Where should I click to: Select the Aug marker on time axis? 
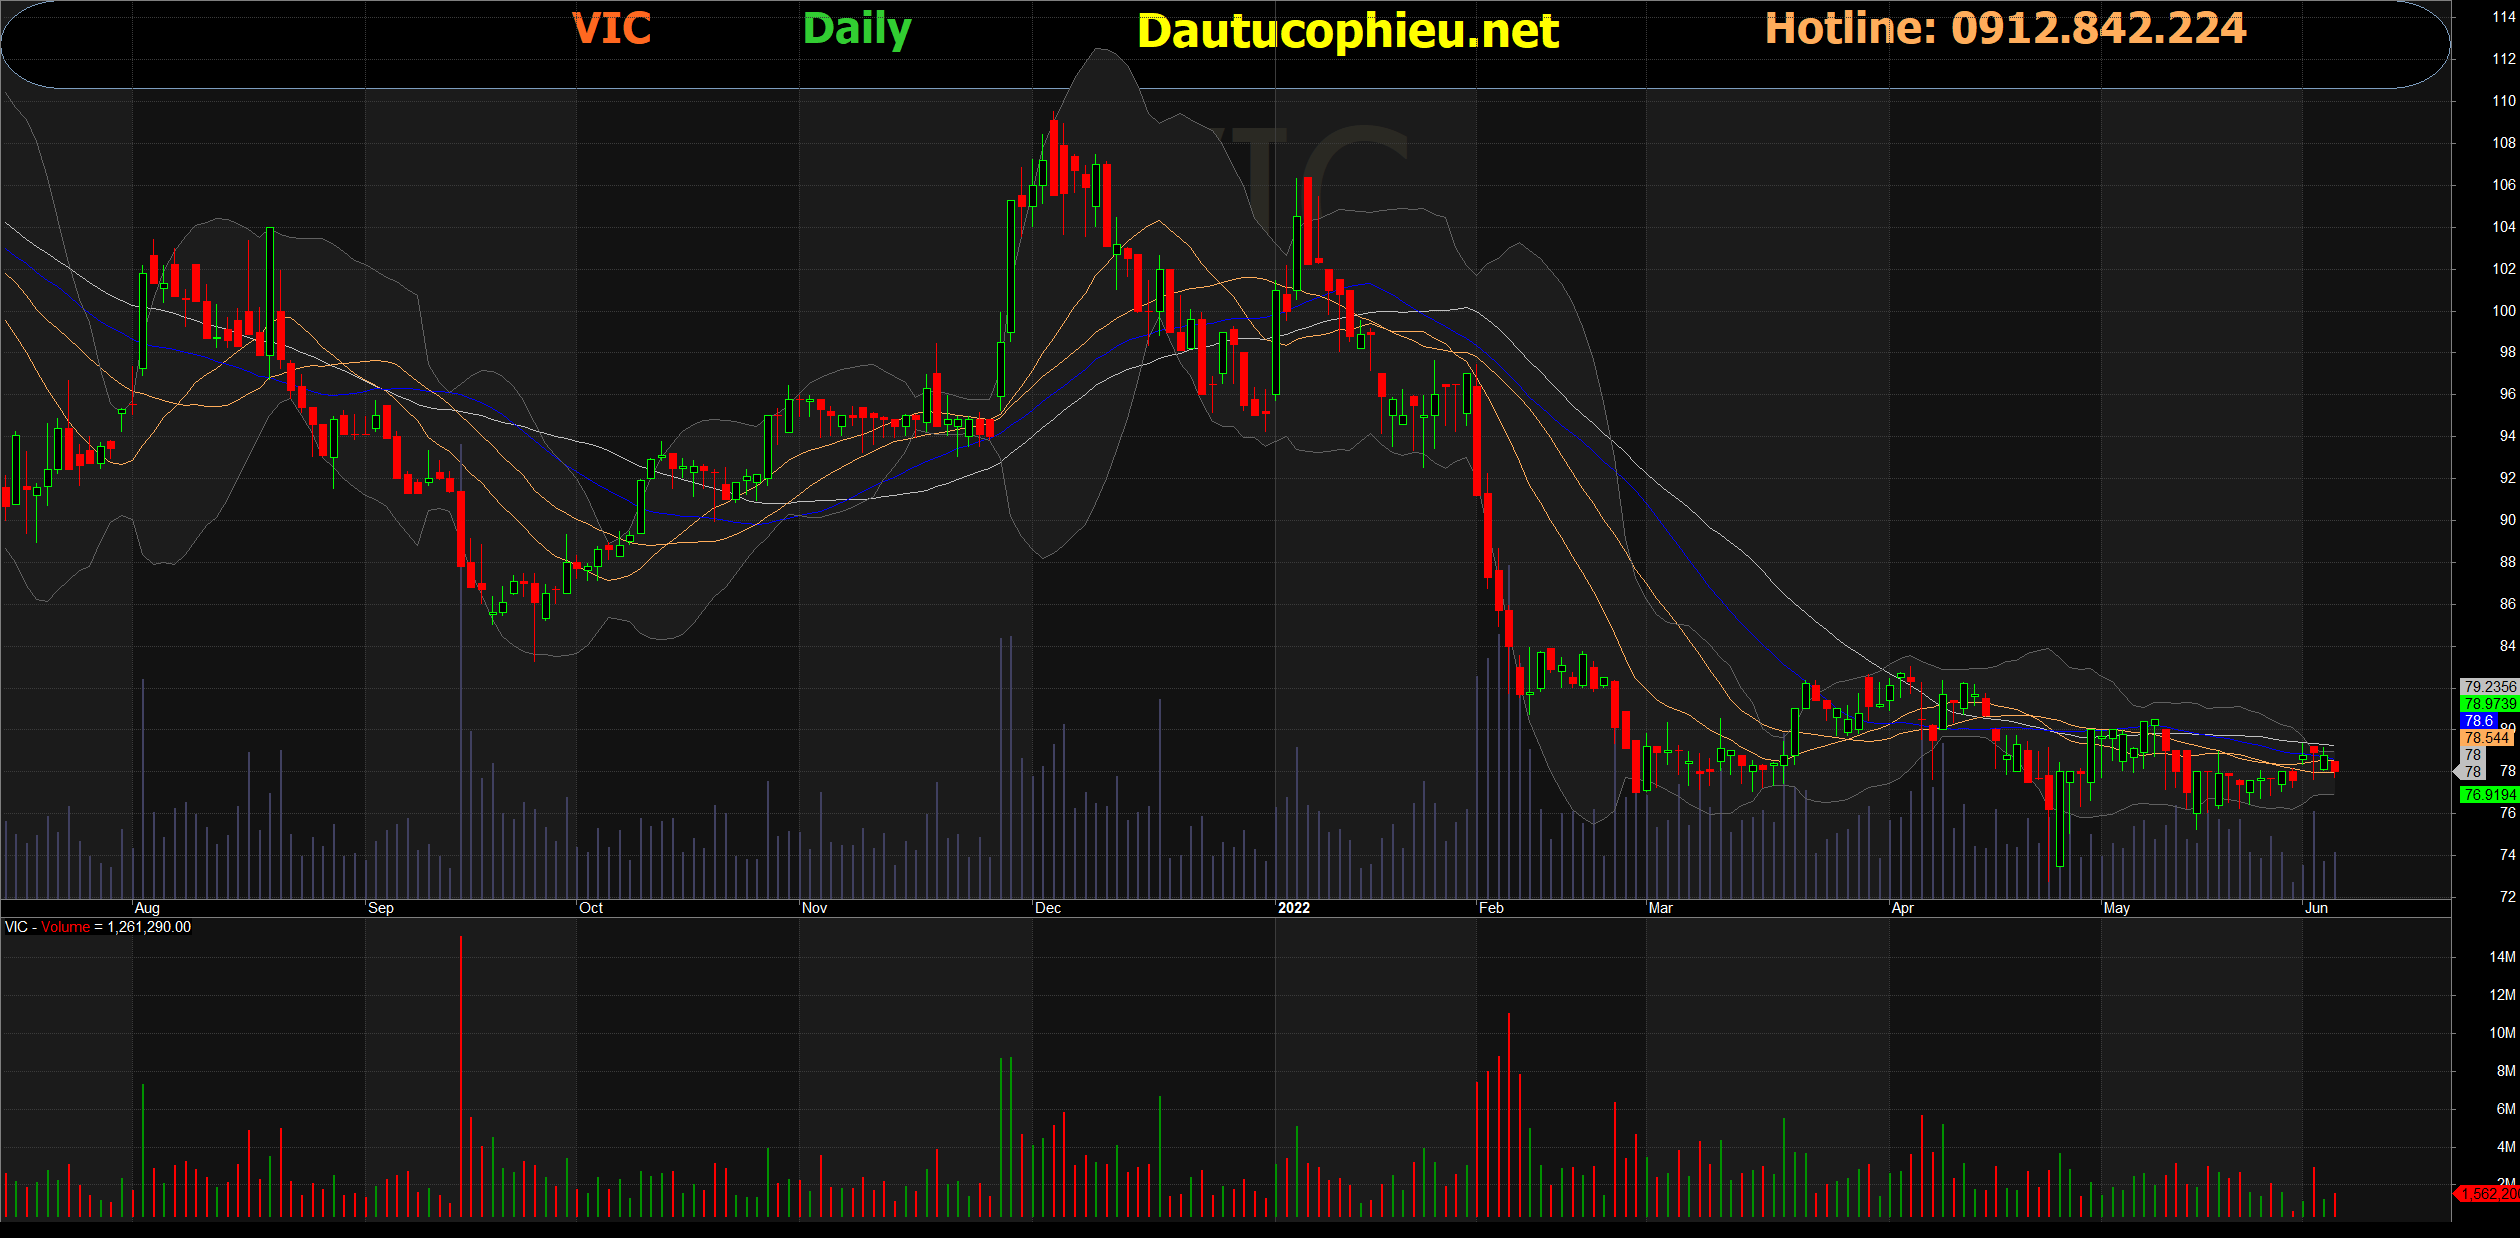tap(147, 908)
